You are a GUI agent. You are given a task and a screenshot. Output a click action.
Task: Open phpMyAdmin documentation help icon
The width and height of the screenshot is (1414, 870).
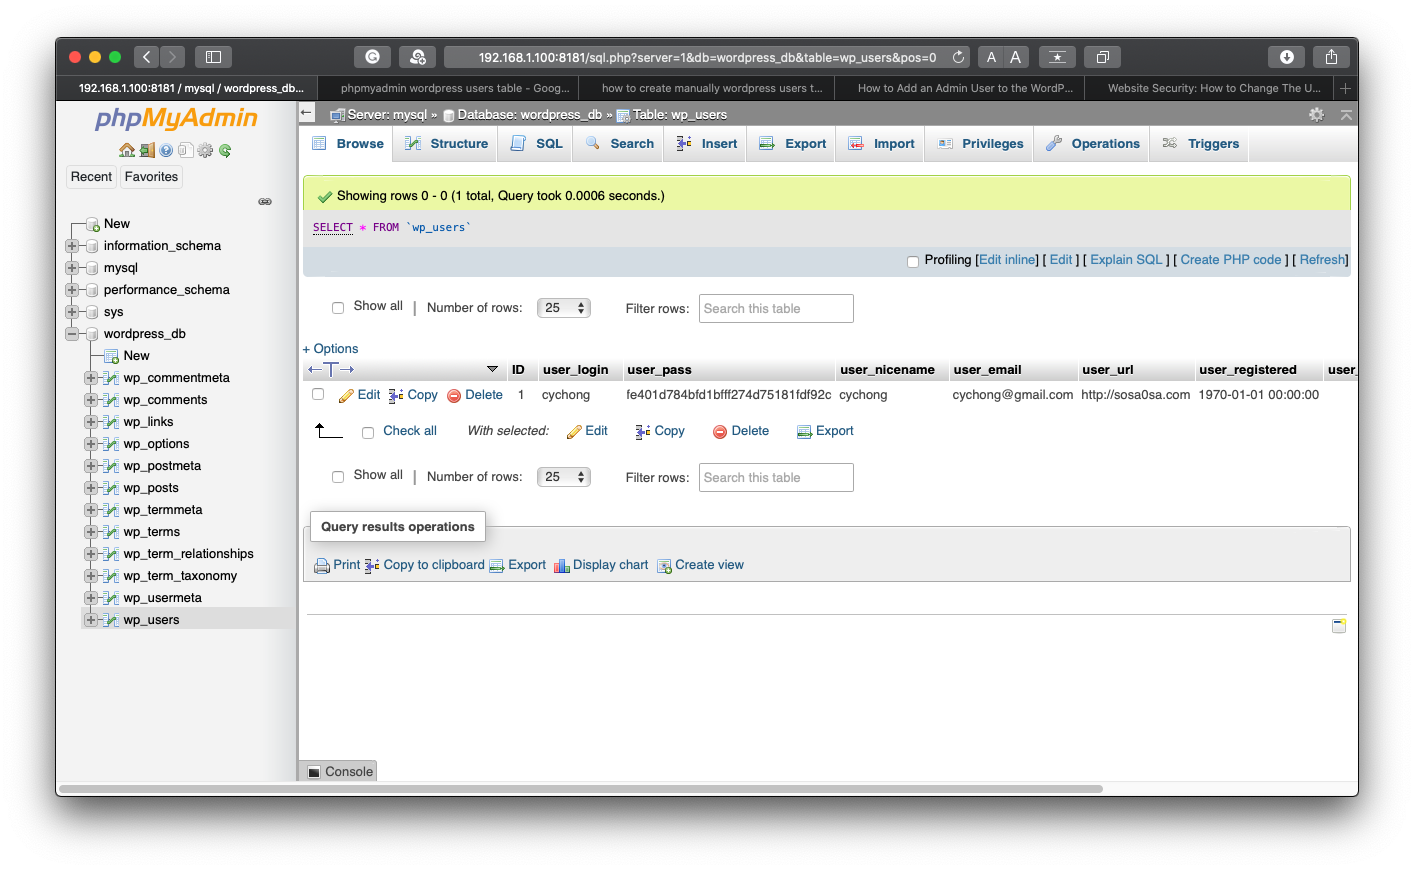[x=166, y=150]
